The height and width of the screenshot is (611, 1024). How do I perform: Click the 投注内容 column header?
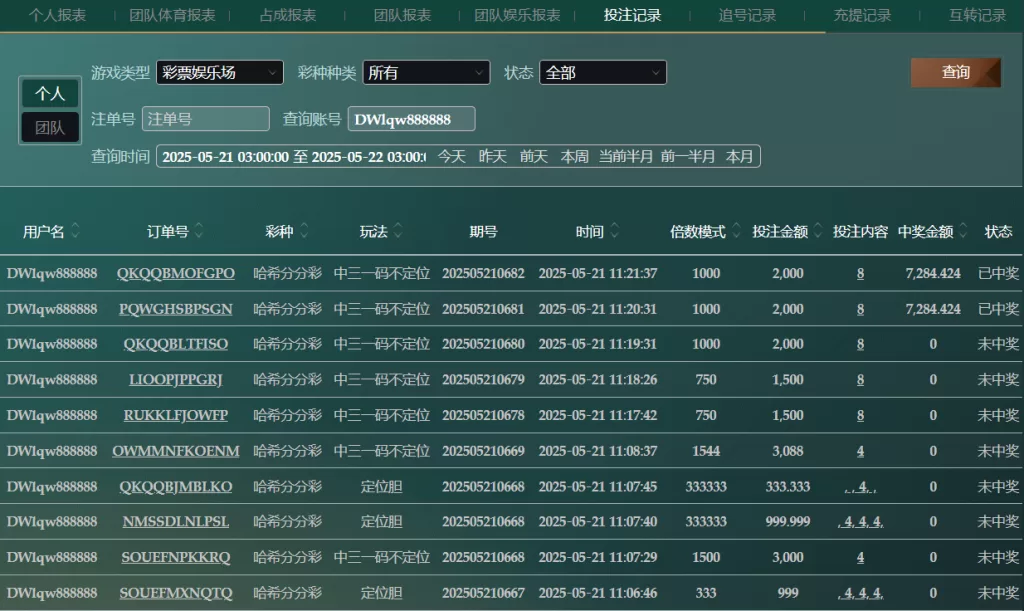860,231
